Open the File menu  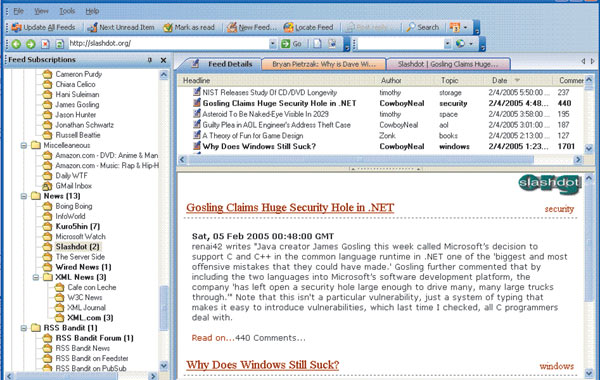point(18,11)
